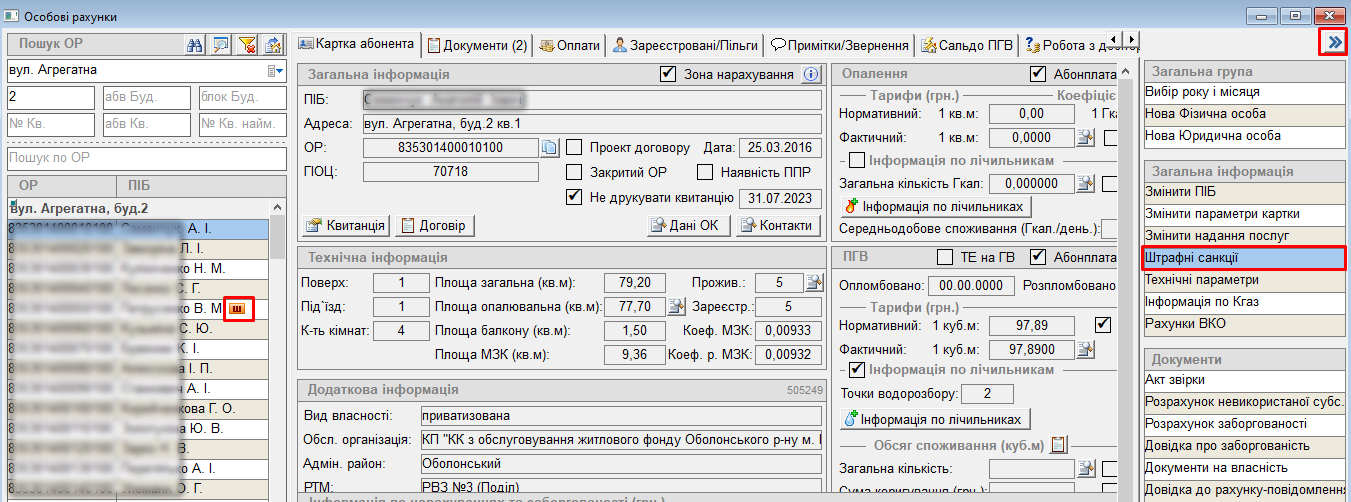The width and height of the screenshot is (1351, 502).
Task: Click the binoculars search icon
Action: point(195,44)
